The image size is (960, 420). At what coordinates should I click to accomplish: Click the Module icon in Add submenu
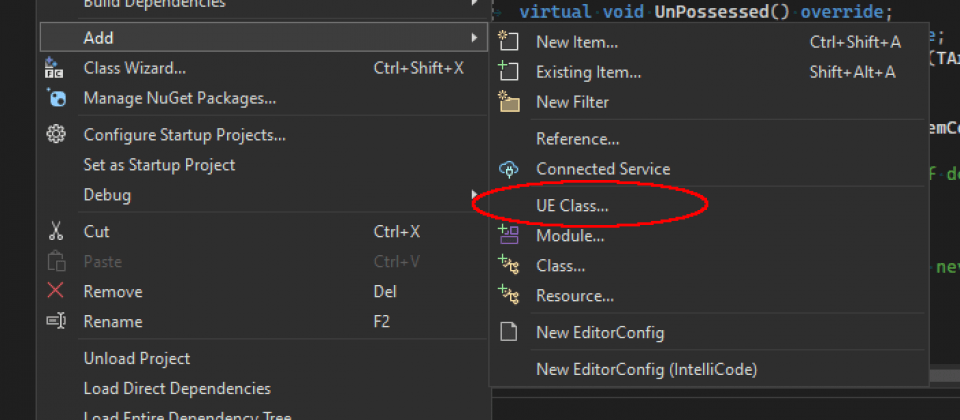[508, 235]
